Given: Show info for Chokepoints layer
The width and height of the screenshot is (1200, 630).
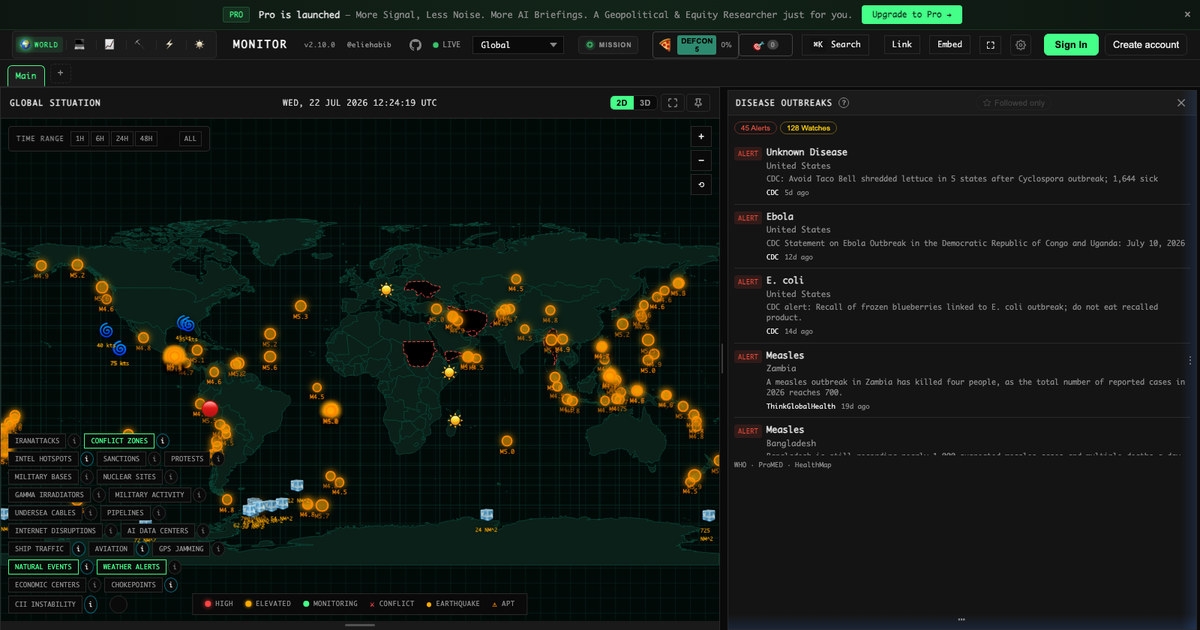Looking at the screenshot, I should (x=171, y=585).
